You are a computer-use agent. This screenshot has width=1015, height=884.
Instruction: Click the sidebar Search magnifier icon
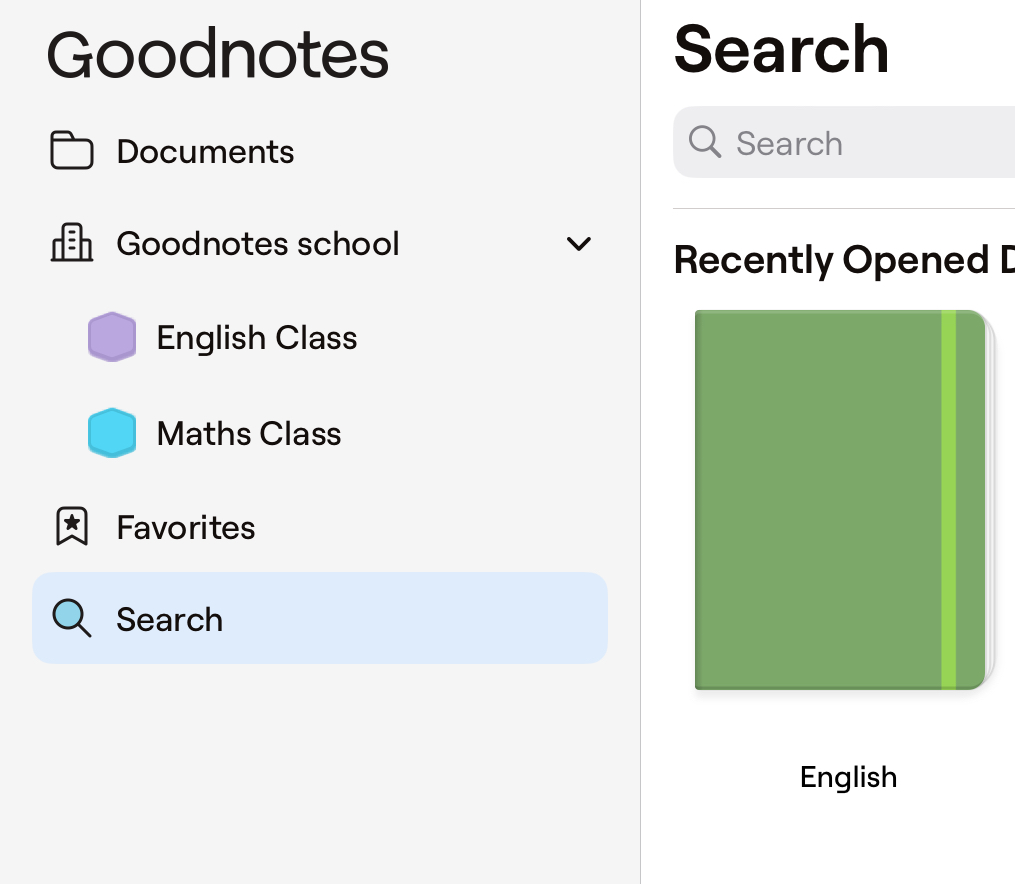(x=71, y=619)
